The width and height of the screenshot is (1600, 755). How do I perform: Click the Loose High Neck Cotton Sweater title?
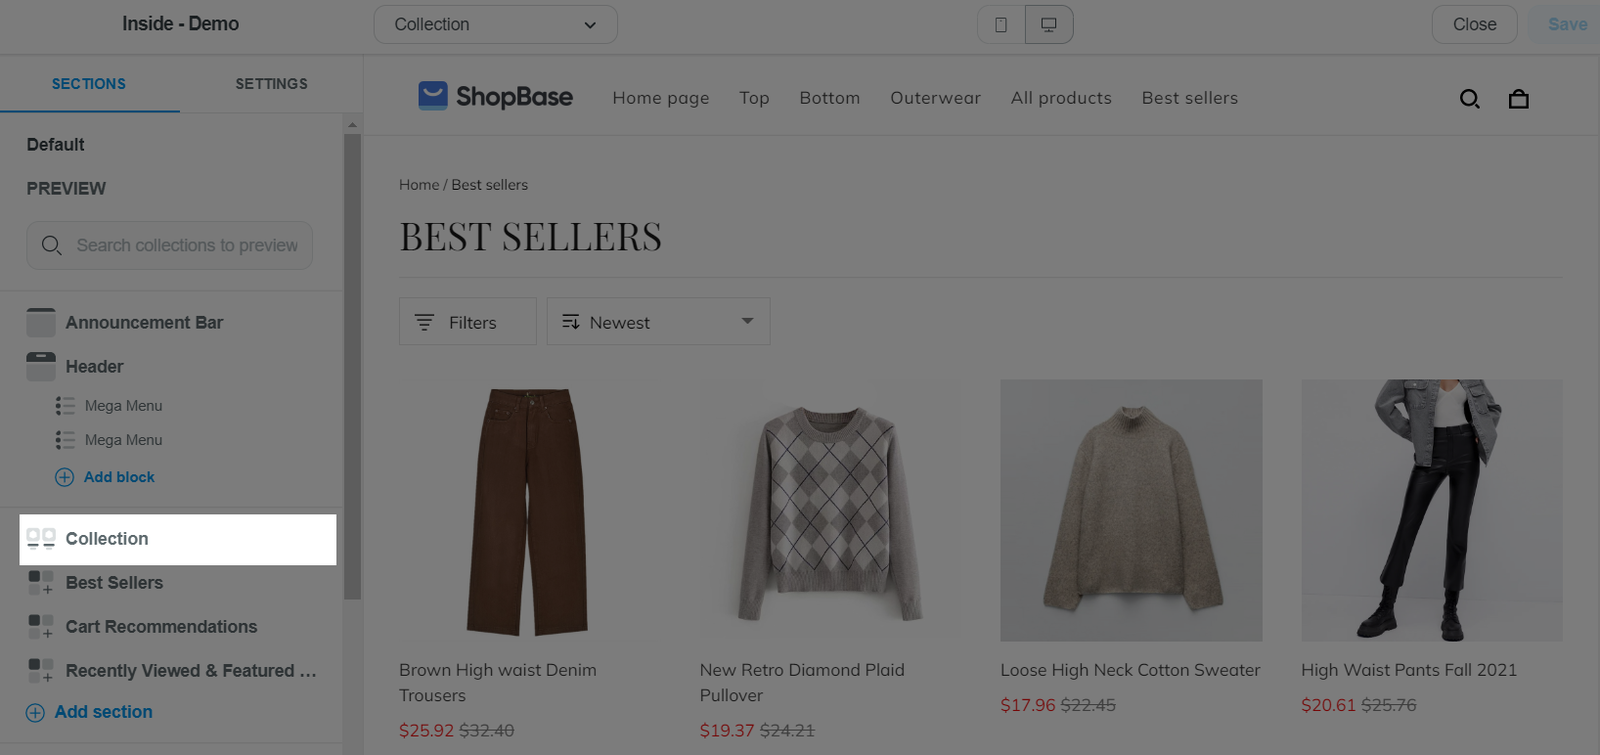point(1130,671)
